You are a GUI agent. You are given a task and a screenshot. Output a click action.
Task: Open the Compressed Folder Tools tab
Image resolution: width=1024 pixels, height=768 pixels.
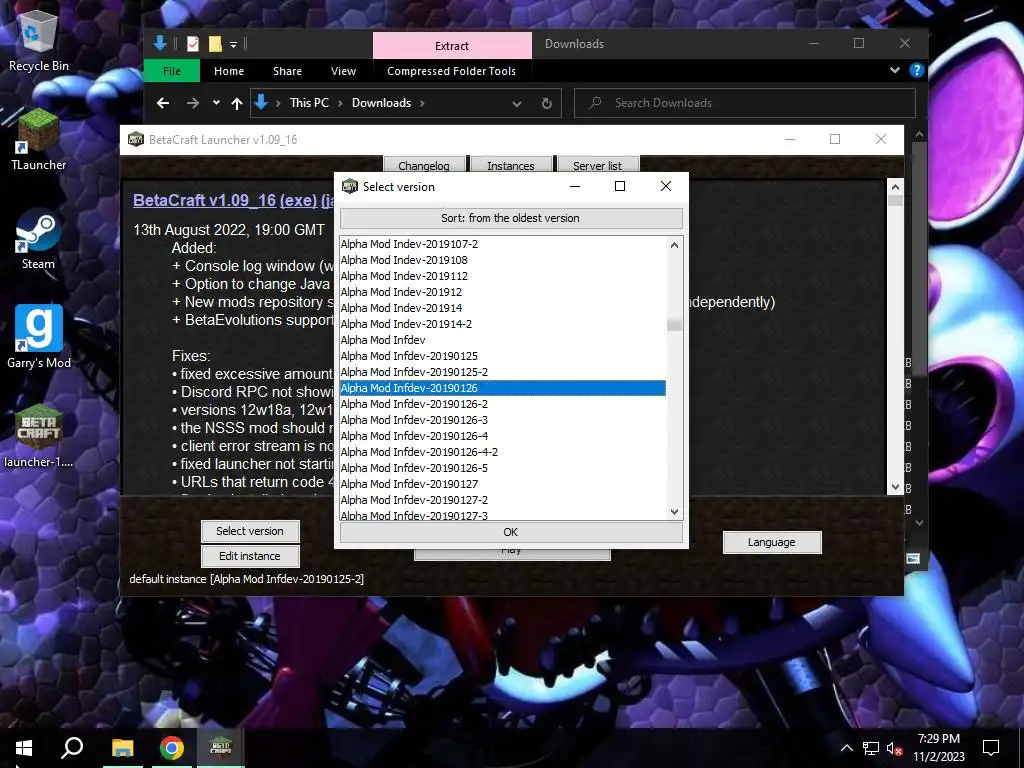[451, 71]
